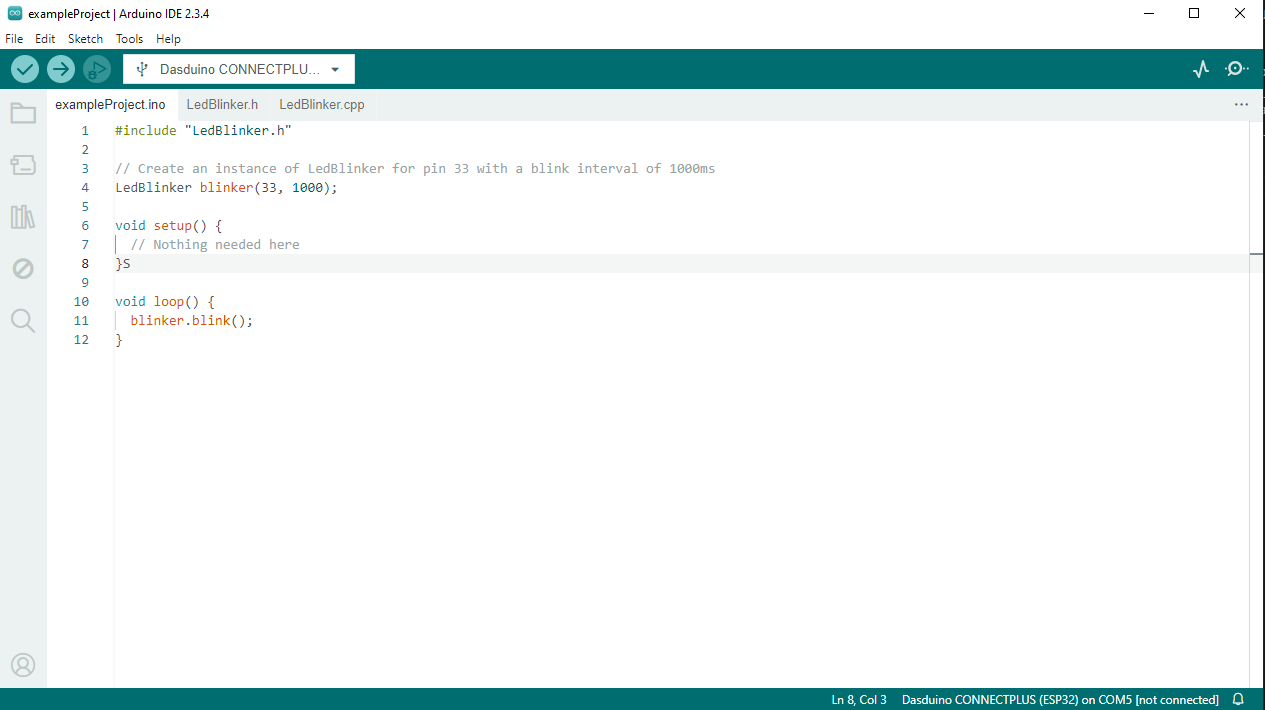This screenshot has height=710, width=1265.
Task: Open the Search magnifier sidebar icon
Action: coord(23,321)
